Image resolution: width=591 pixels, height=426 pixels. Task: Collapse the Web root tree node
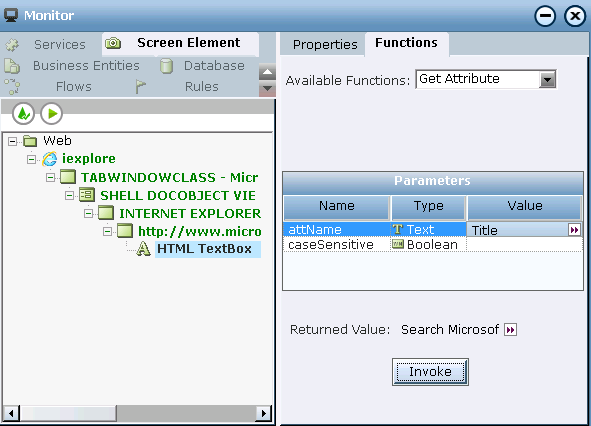[x=12, y=141]
